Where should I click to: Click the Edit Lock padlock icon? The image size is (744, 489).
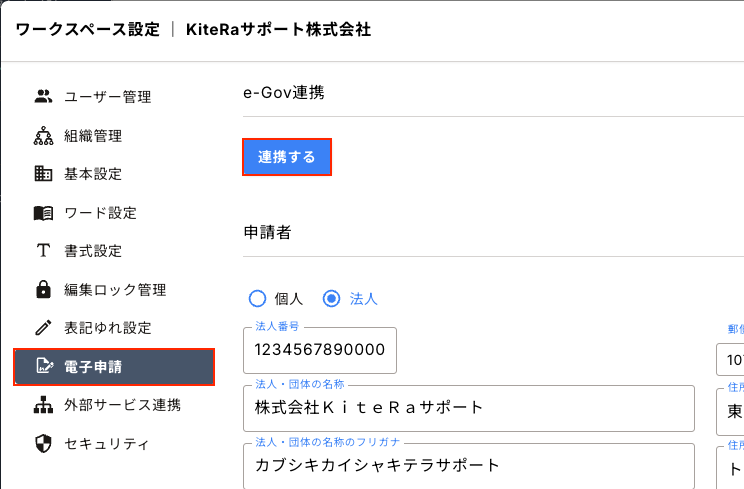coord(43,290)
